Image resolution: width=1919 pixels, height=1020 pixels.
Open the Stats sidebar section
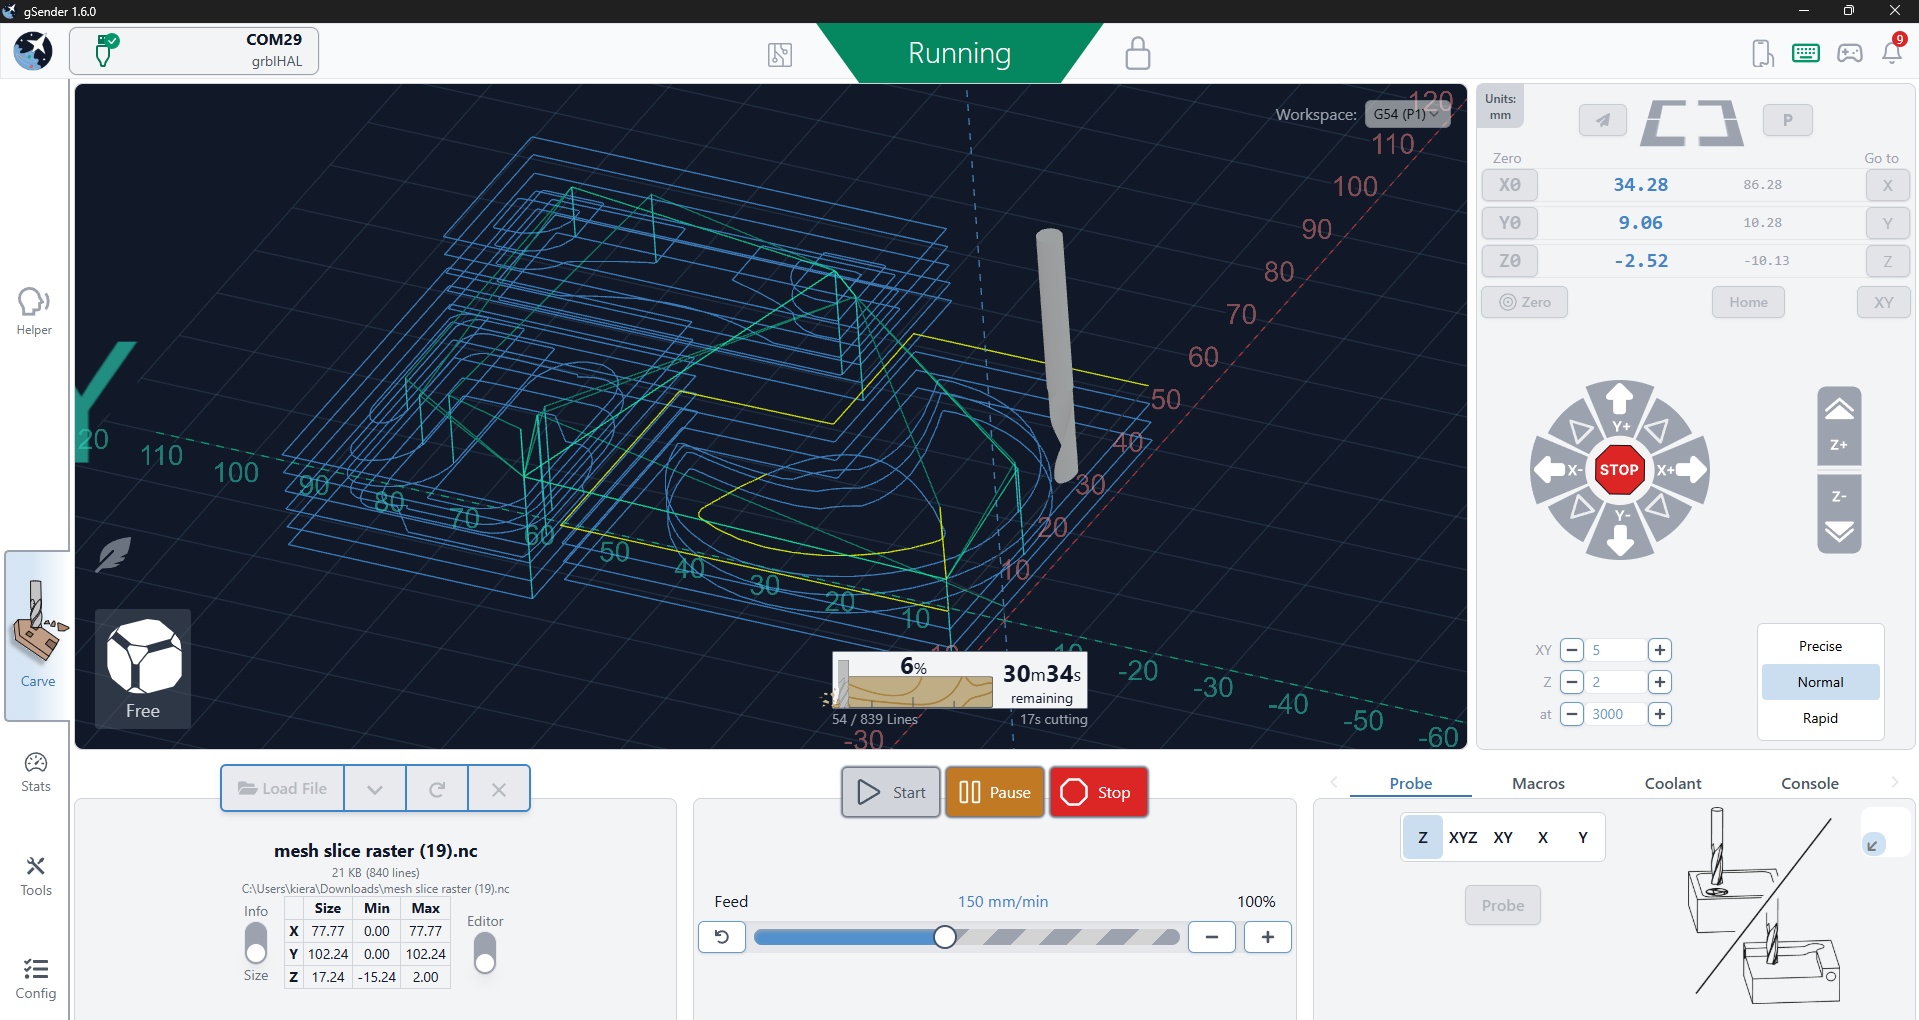36,772
